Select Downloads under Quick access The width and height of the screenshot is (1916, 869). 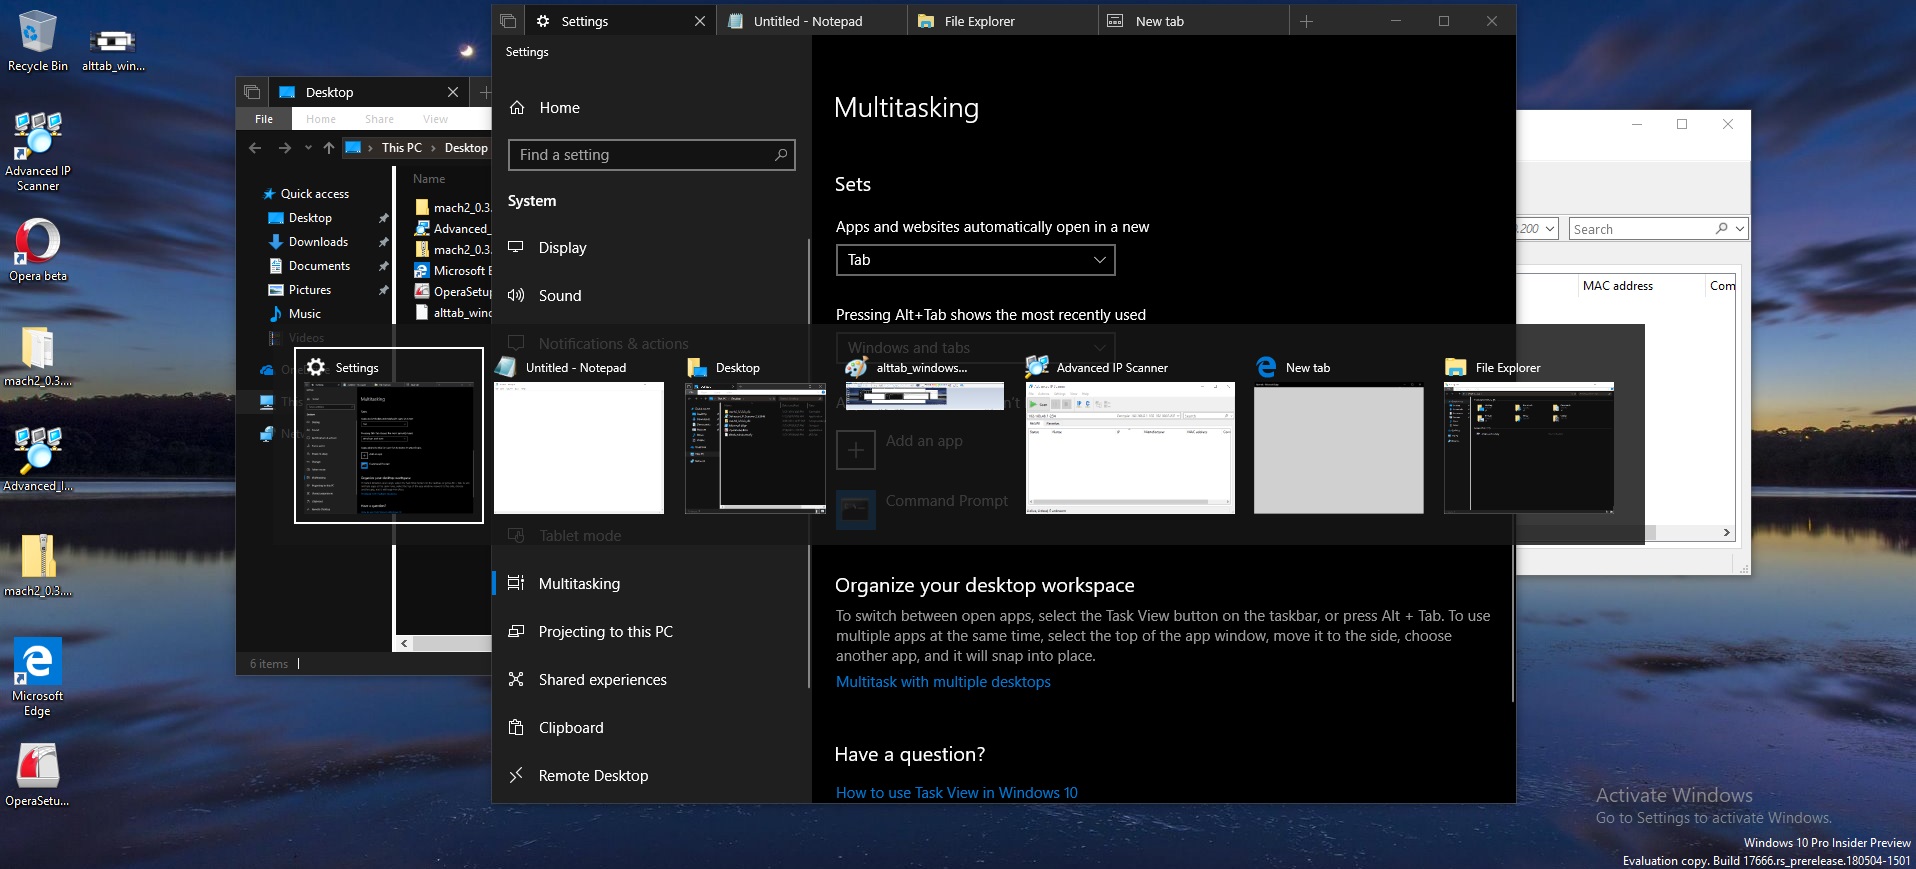click(x=318, y=242)
